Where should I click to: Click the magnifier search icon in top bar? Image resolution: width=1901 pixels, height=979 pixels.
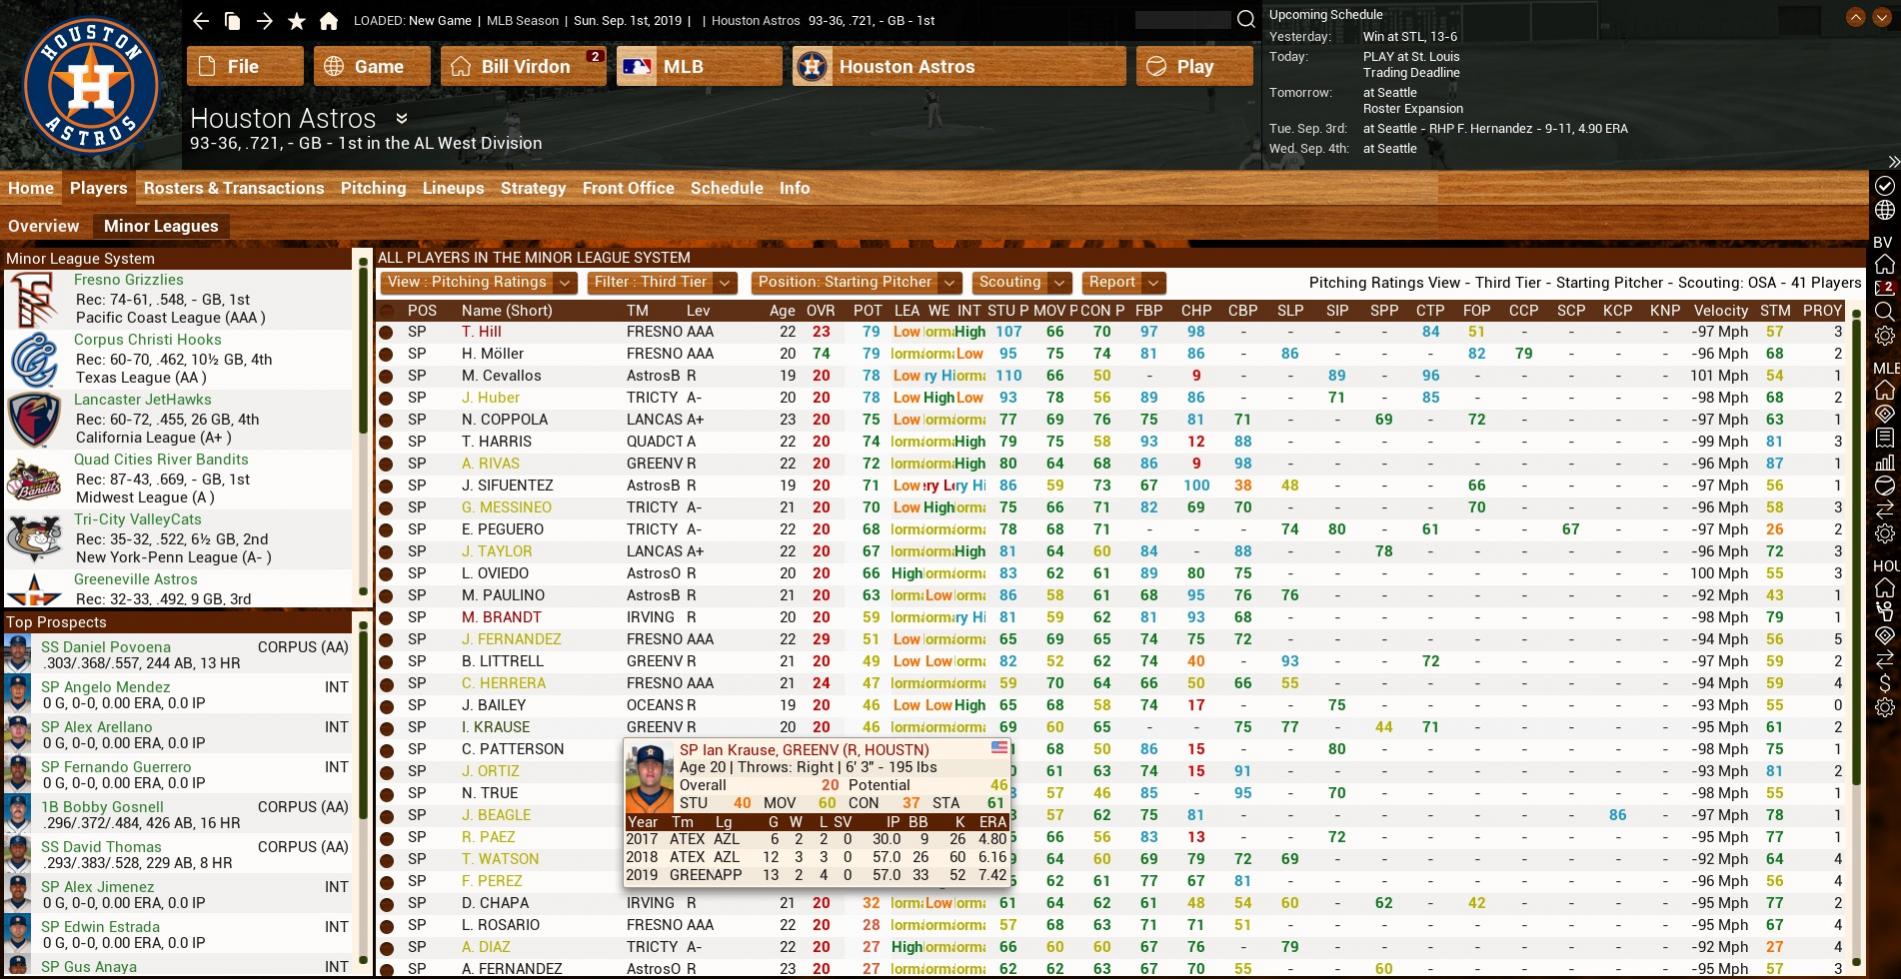coord(1245,19)
